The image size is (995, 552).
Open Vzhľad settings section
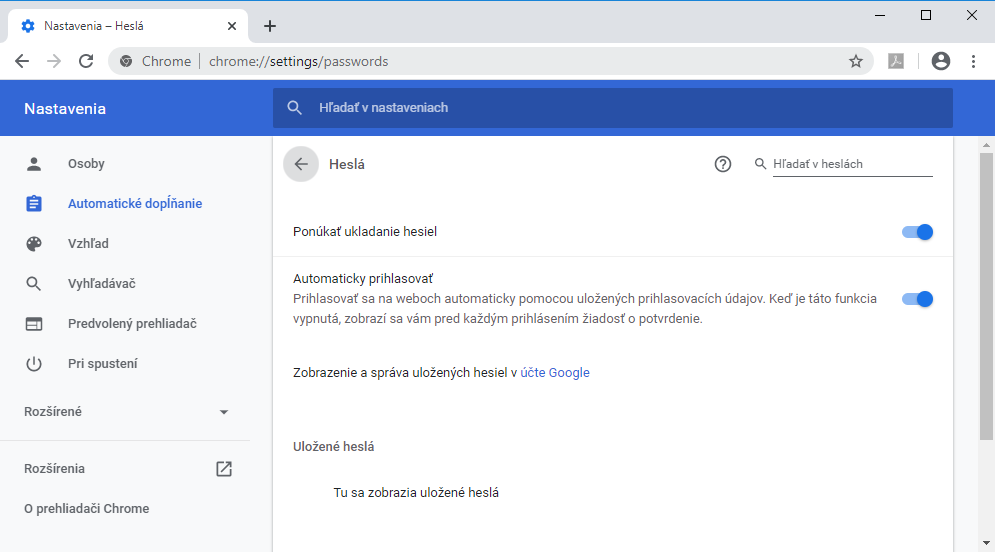click(x=88, y=244)
